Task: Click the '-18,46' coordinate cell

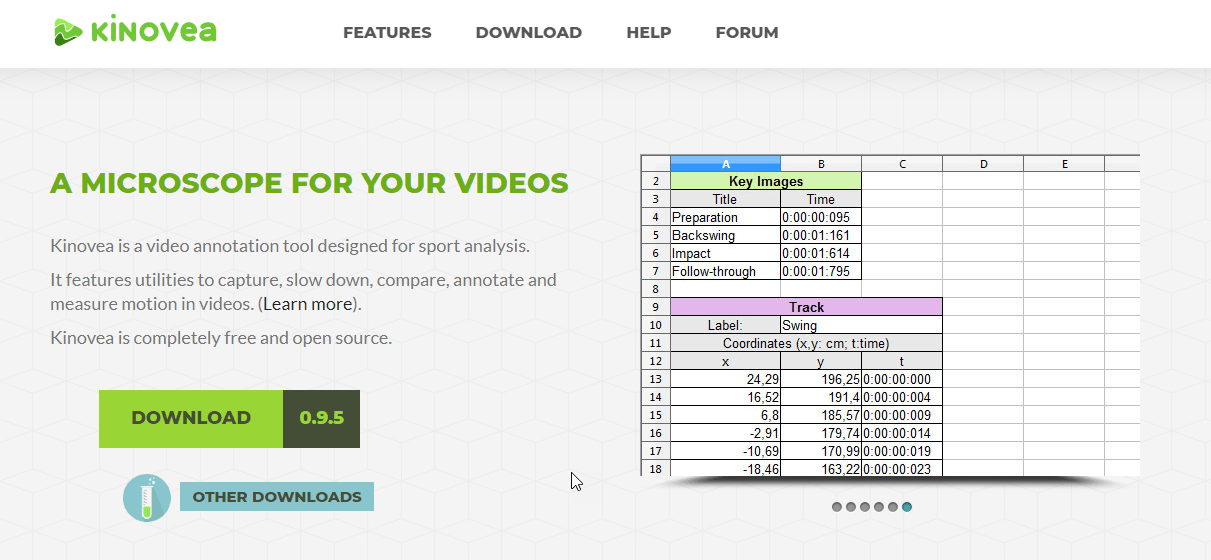Action: pos(725,468)
